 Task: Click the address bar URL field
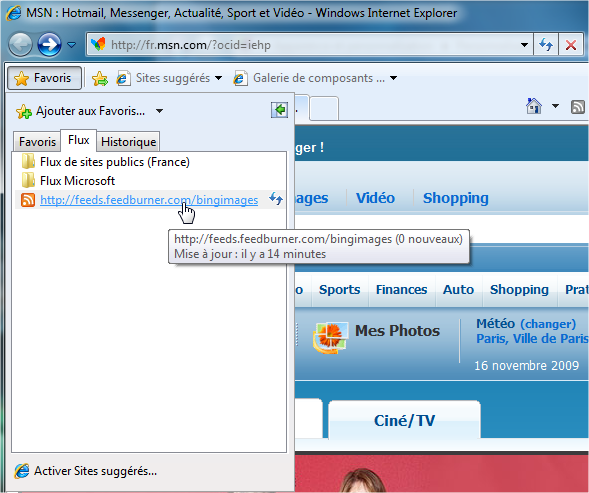click(x=309, y=45)
